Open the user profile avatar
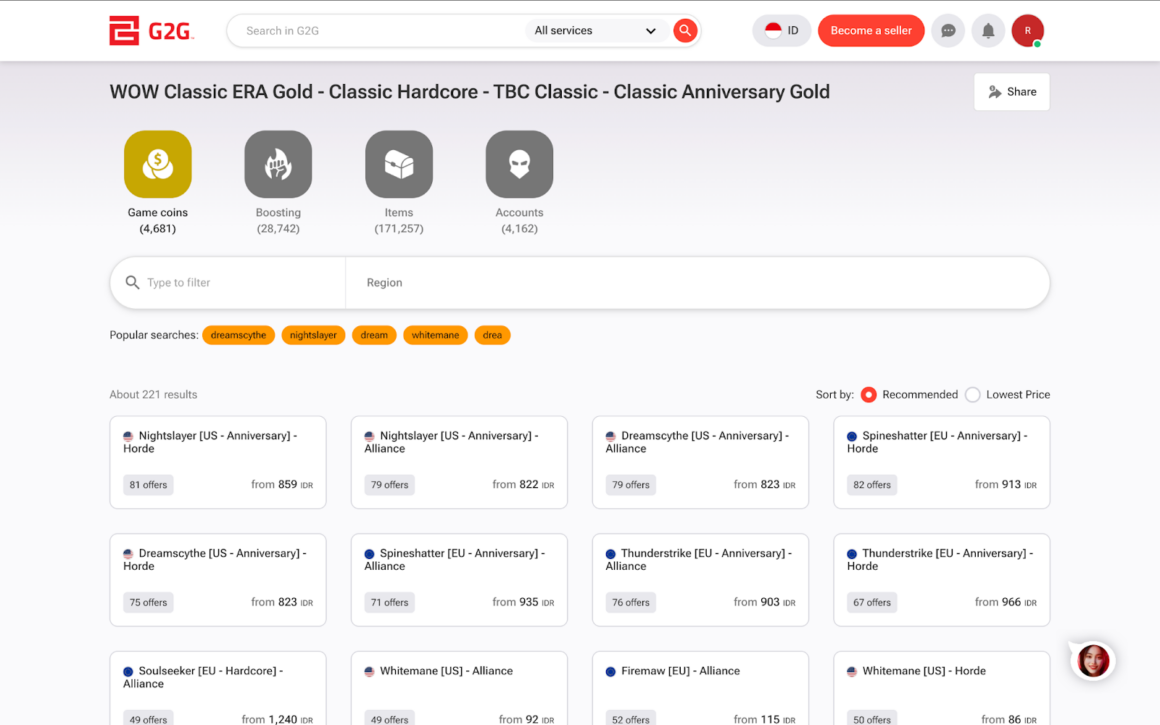Viewport: 1160px width, 725px height. tap(1027, 31)
